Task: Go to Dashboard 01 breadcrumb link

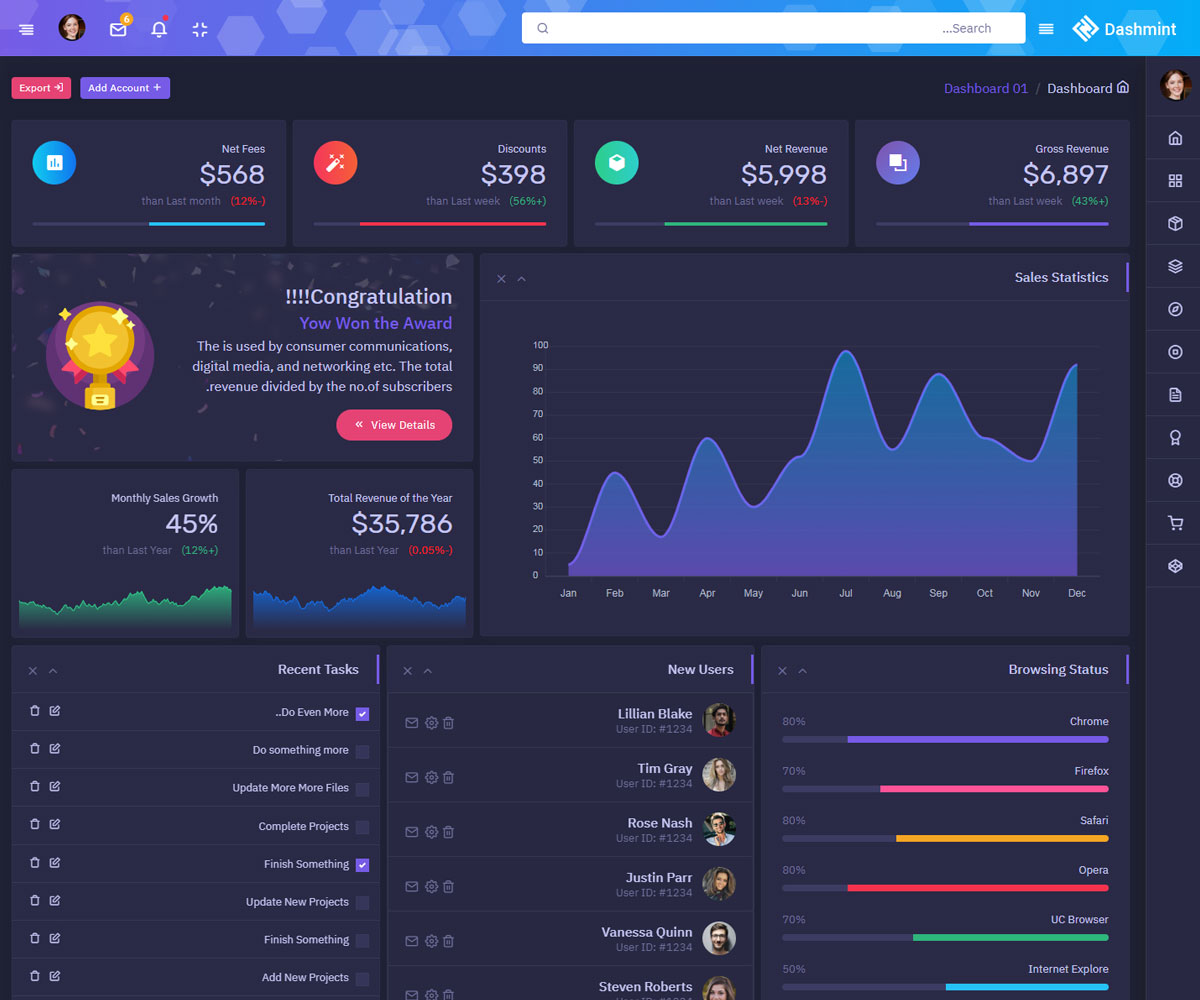Action: [985, 88]
